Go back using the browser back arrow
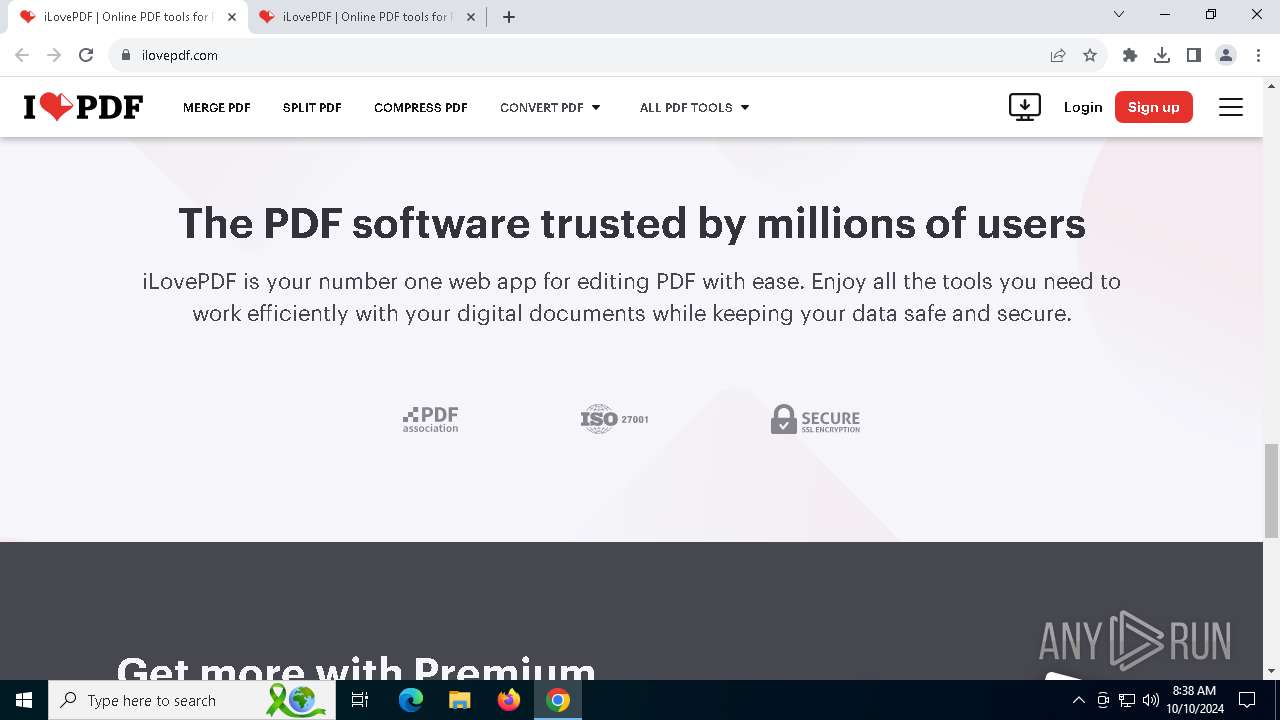 coord(22,55)
